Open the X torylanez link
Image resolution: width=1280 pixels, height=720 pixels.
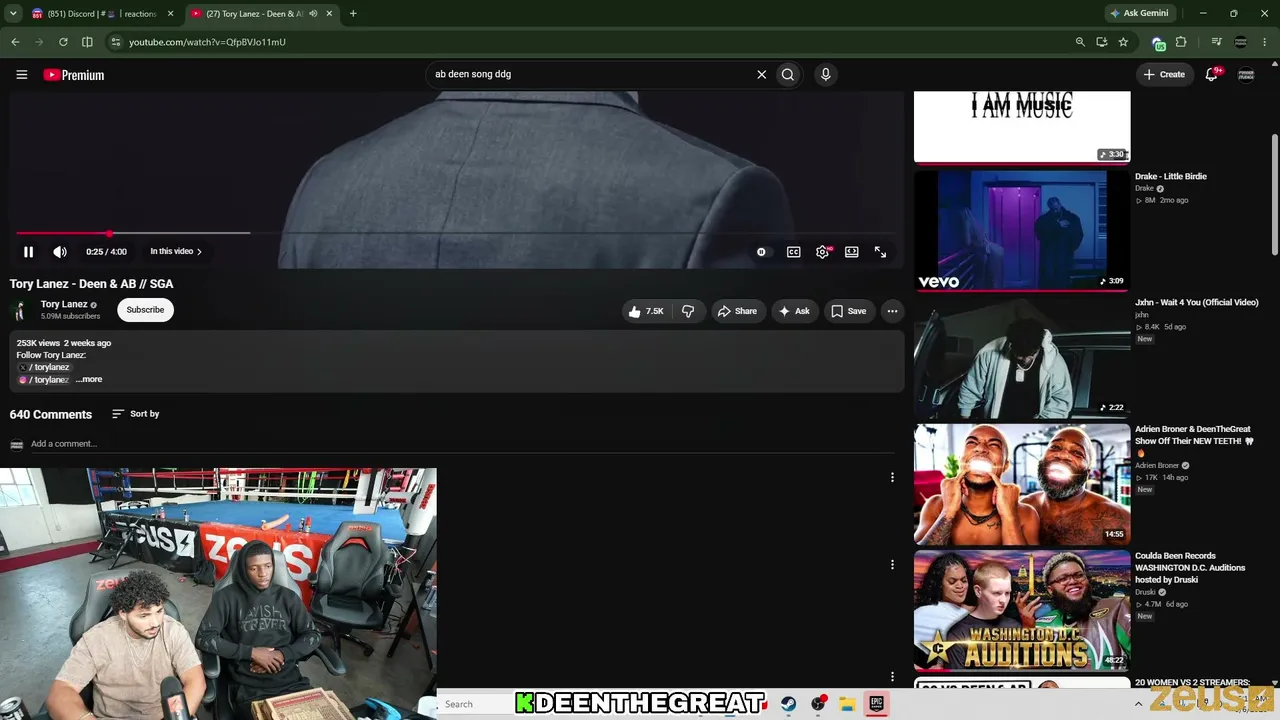click(x=44, y=367)
